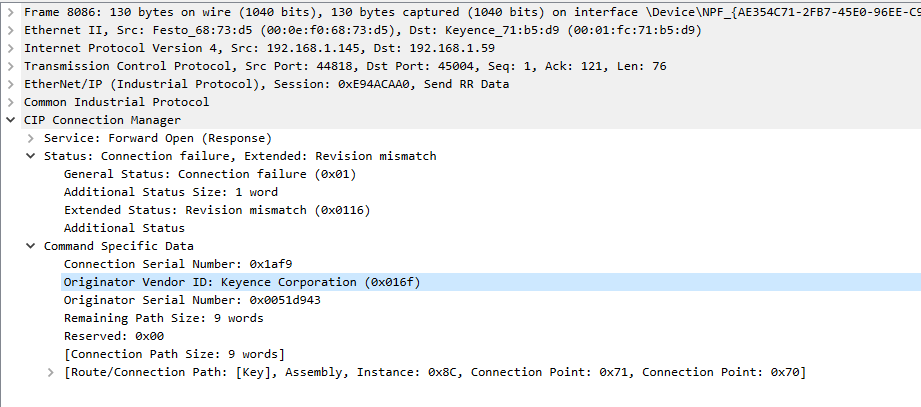
Task: Select Extended Status: Revision mismatch line
Action: point(217,210)
